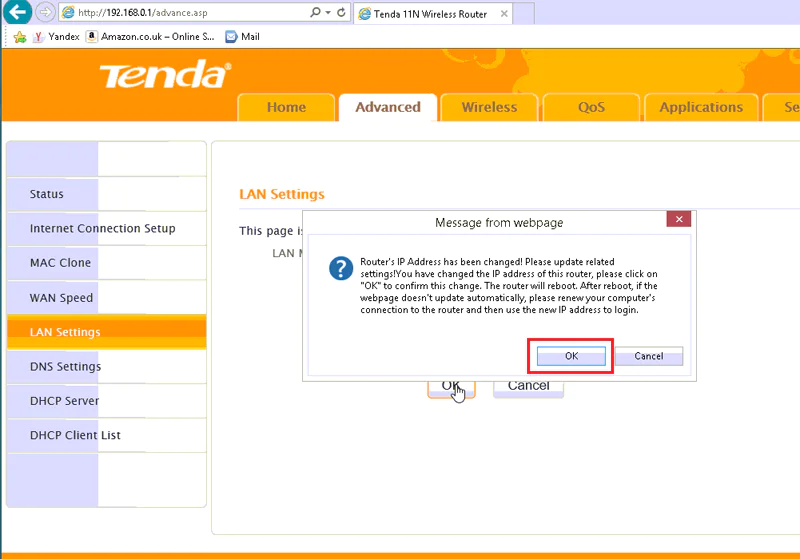Open the Amazon.co.uk bookmark
Viewport: 800px width, 559px height.
tap(150, 37)
